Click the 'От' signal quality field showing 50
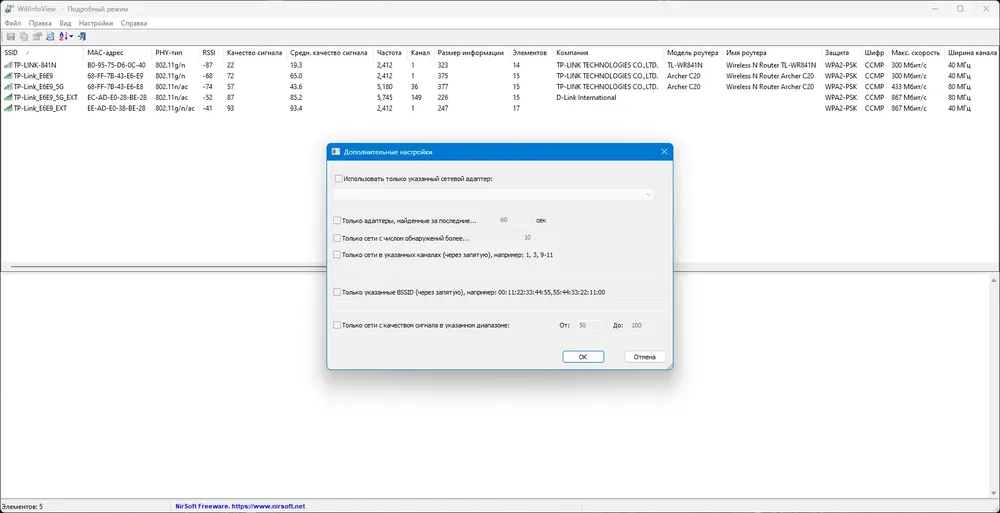 point(587,325)
